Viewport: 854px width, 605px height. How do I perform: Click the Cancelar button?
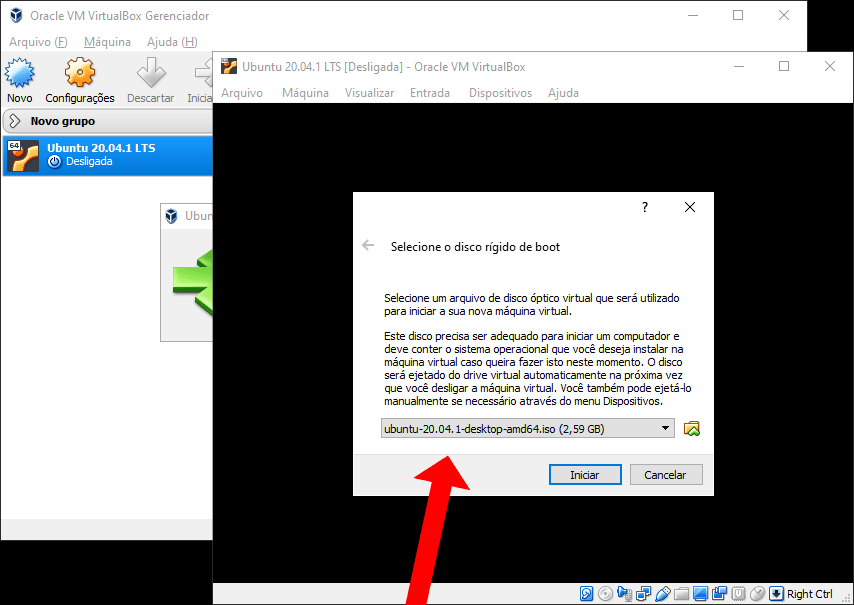[x=666, y=475]
